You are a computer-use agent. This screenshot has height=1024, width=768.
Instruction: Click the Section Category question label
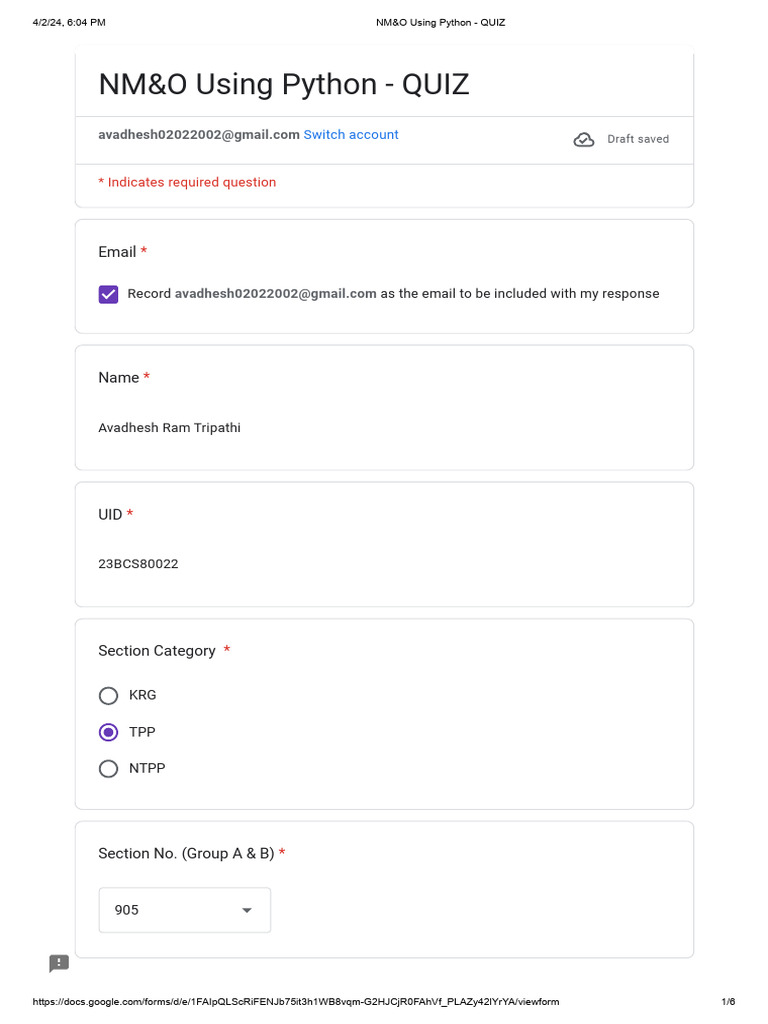[157, 651]
